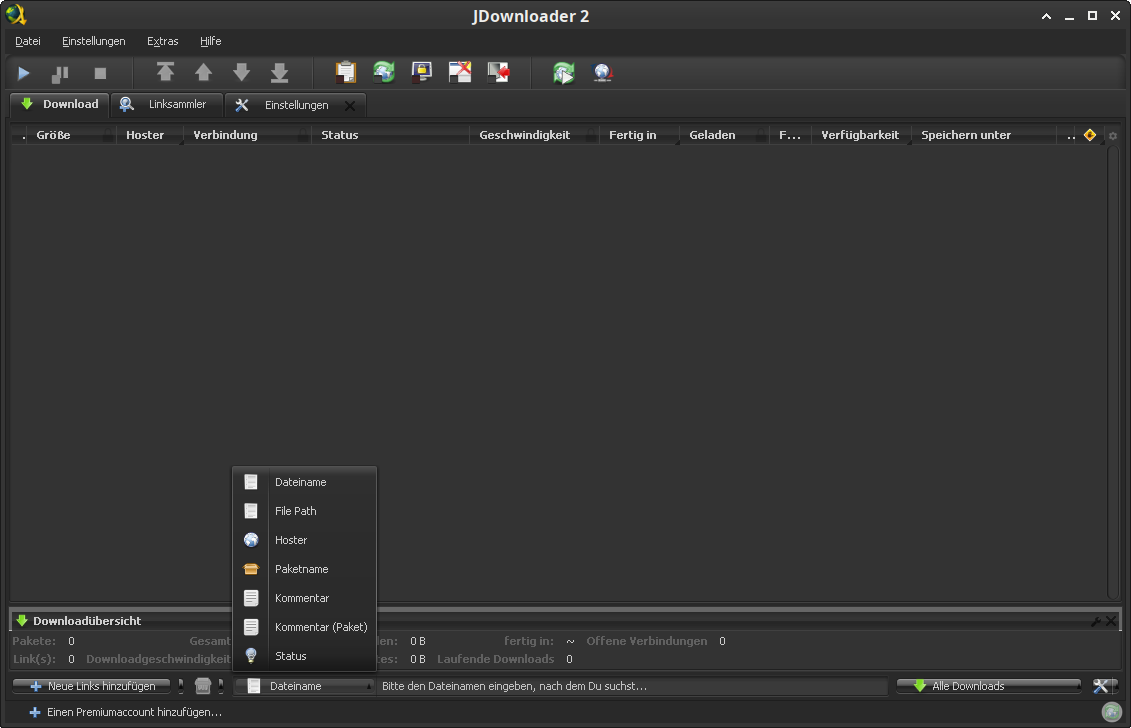The width and height of the screenshot is (1131, 728).
Task: Toggle clipboard monitoring icon in toolbar
Action: coord(346,72)
